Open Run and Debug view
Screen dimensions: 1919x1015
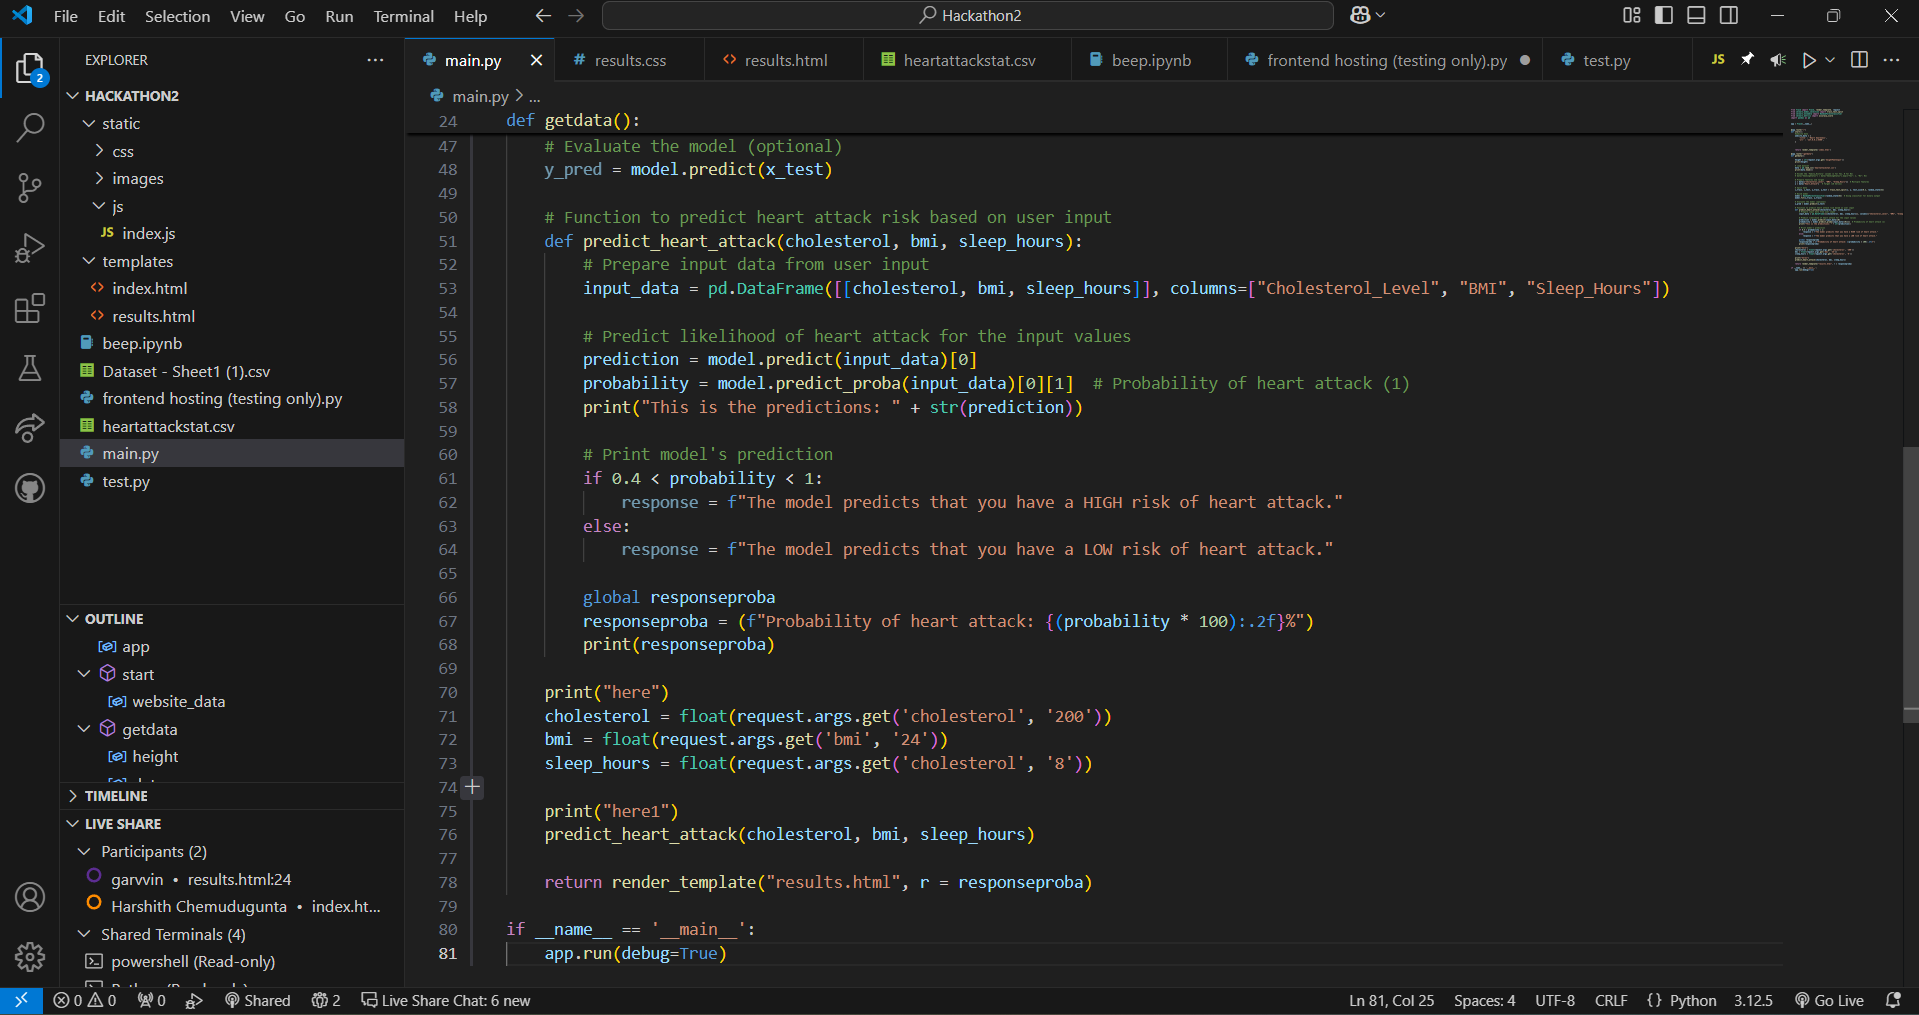coord(30,248)
